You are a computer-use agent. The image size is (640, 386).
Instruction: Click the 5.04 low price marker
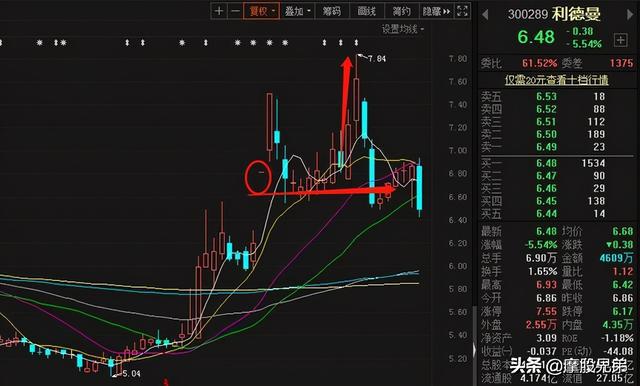coord(131,373)
